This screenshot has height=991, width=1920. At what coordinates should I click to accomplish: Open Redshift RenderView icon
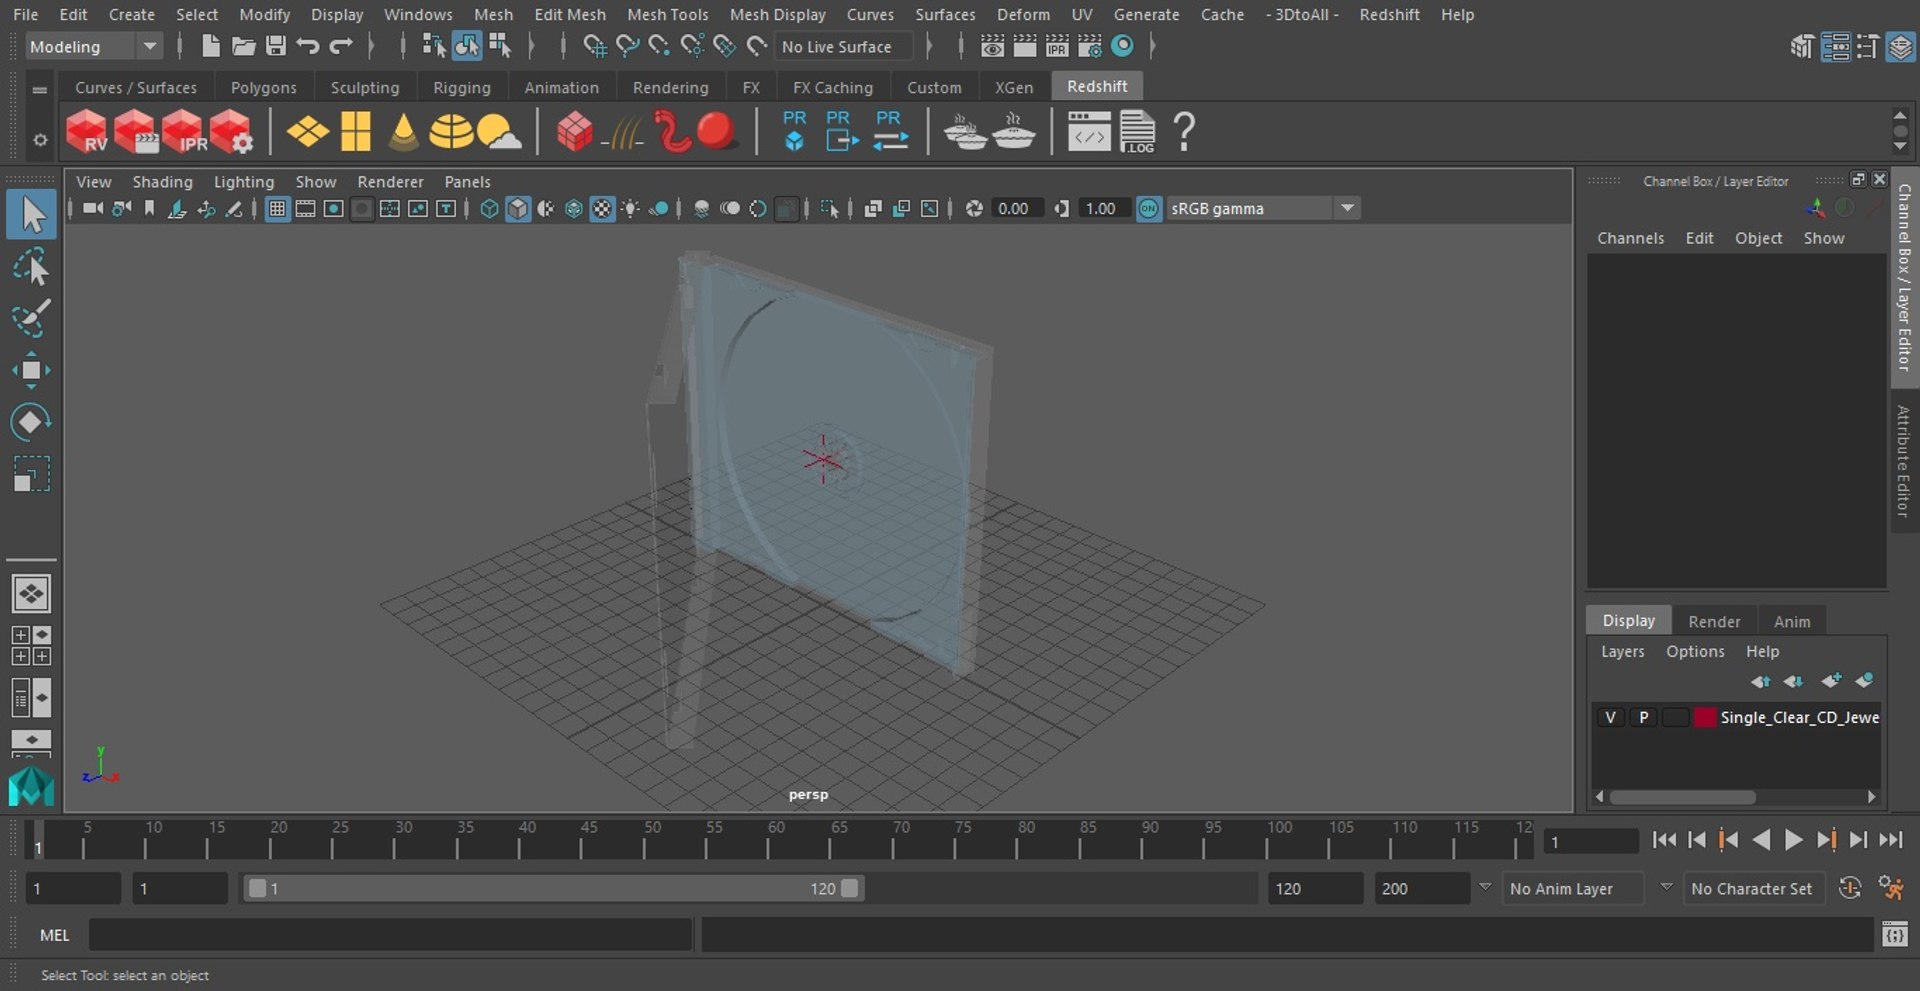pyautogui.click(x=86, y=131)
